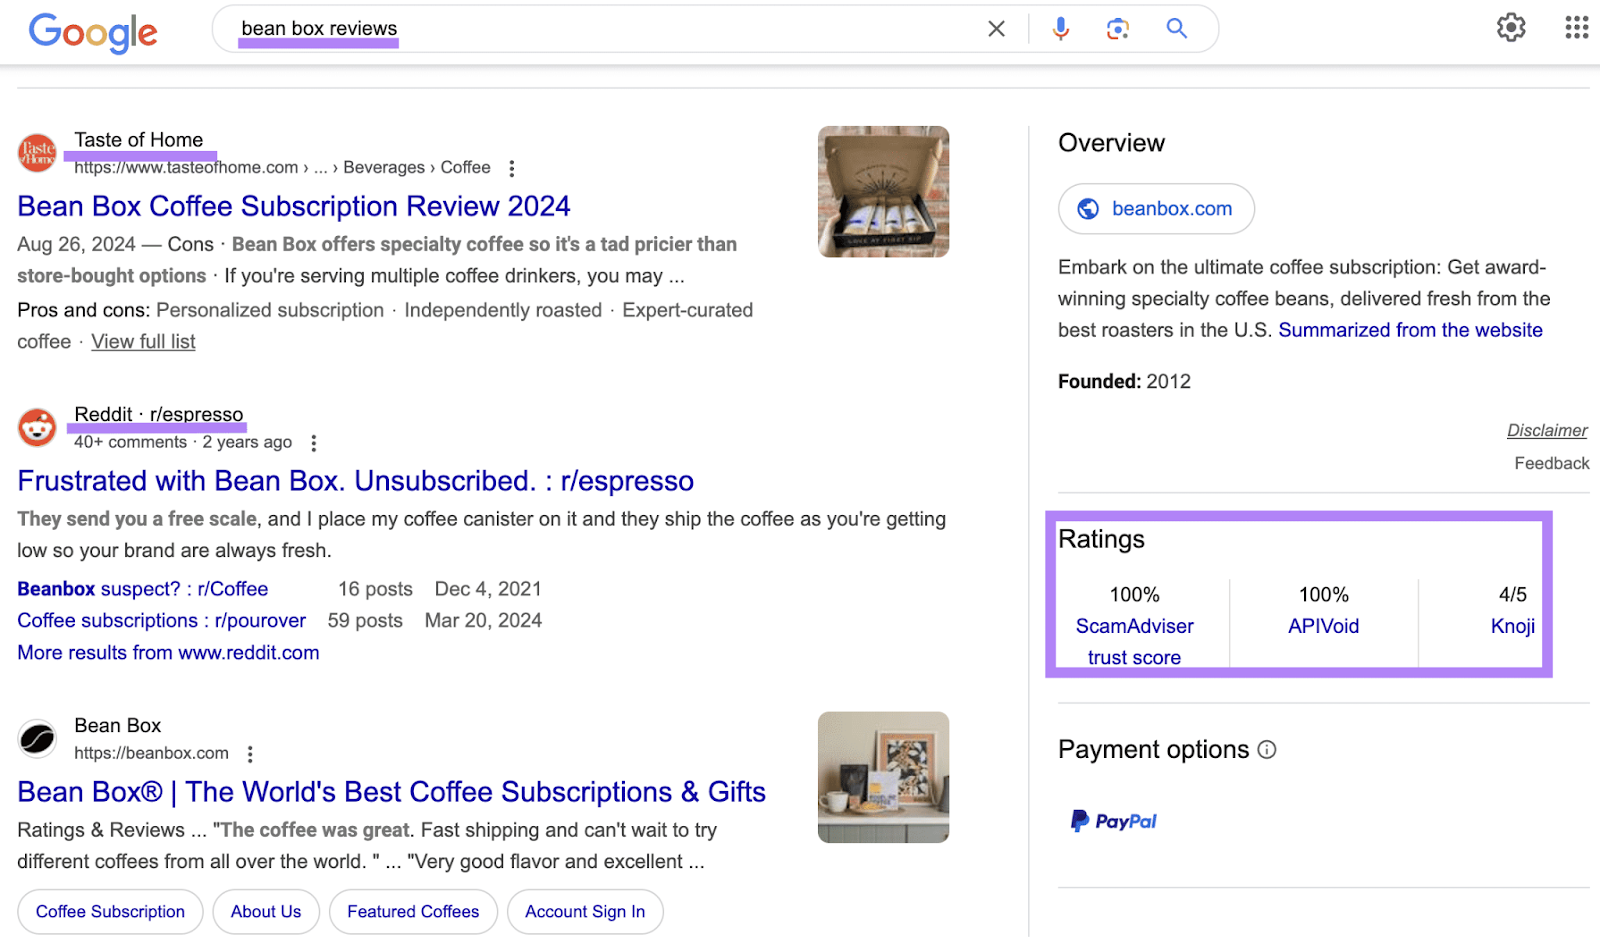
Task: Open Google Lens image search
Action: (x=1117, y=29)
